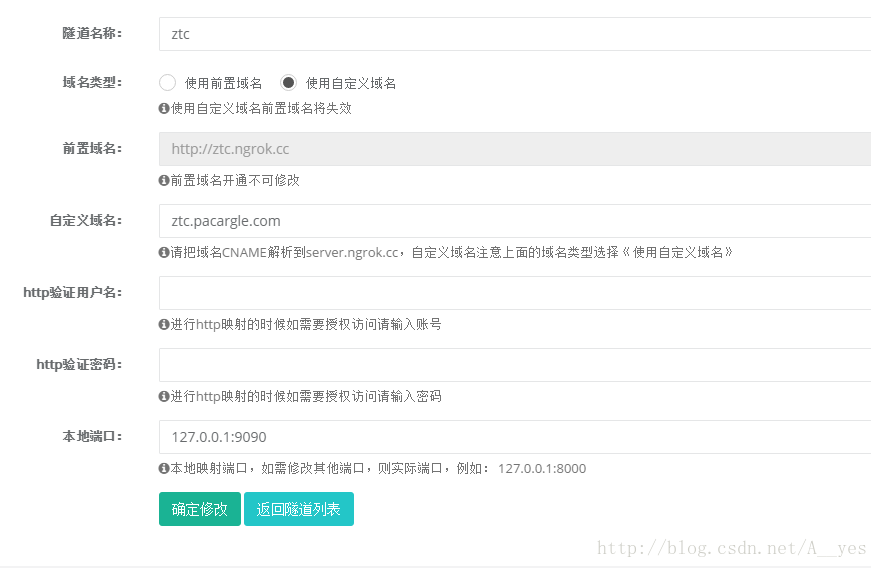The width and height of the screenshot is (878, 568).
Task: Click the 本地端口 label
Action: 92,436
